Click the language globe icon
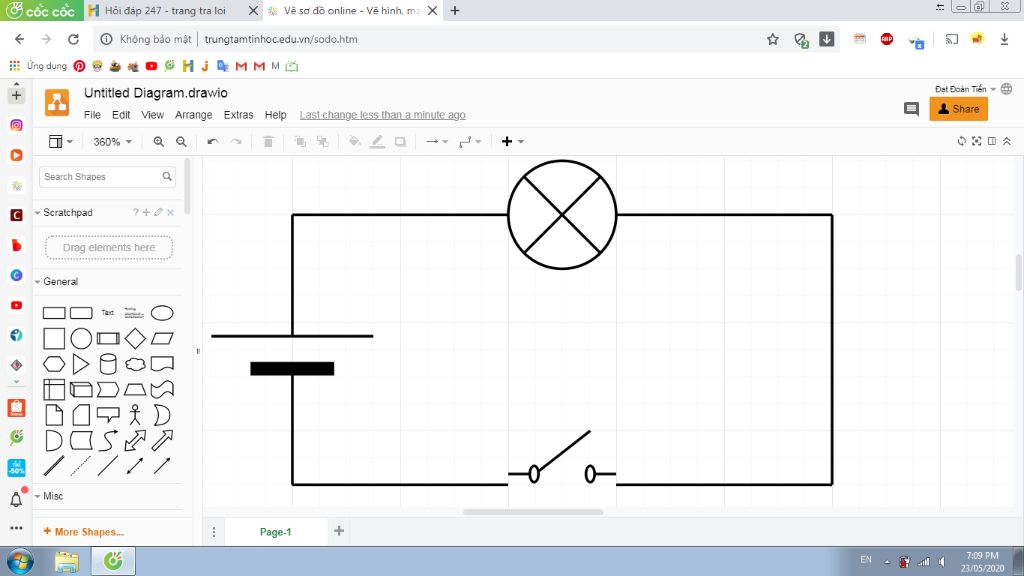1024x576 pixels. pos(1006,89)
